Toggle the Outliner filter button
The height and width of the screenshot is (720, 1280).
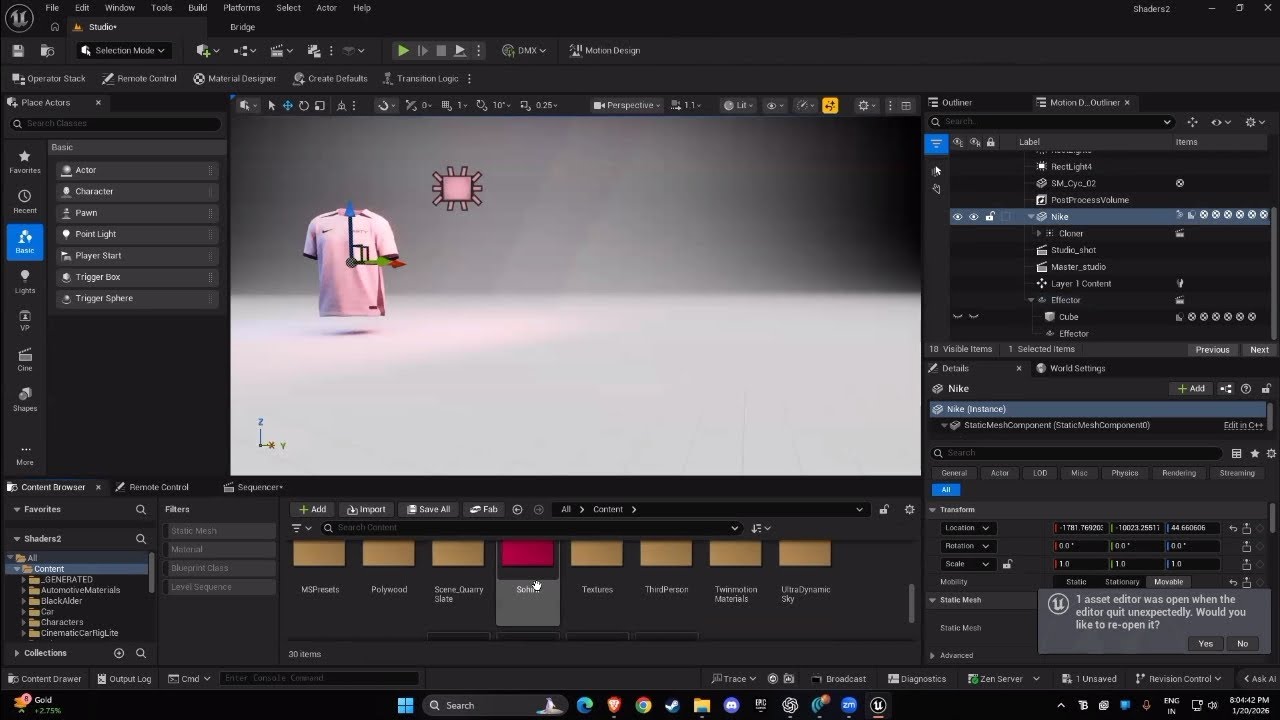pos(936,143)
